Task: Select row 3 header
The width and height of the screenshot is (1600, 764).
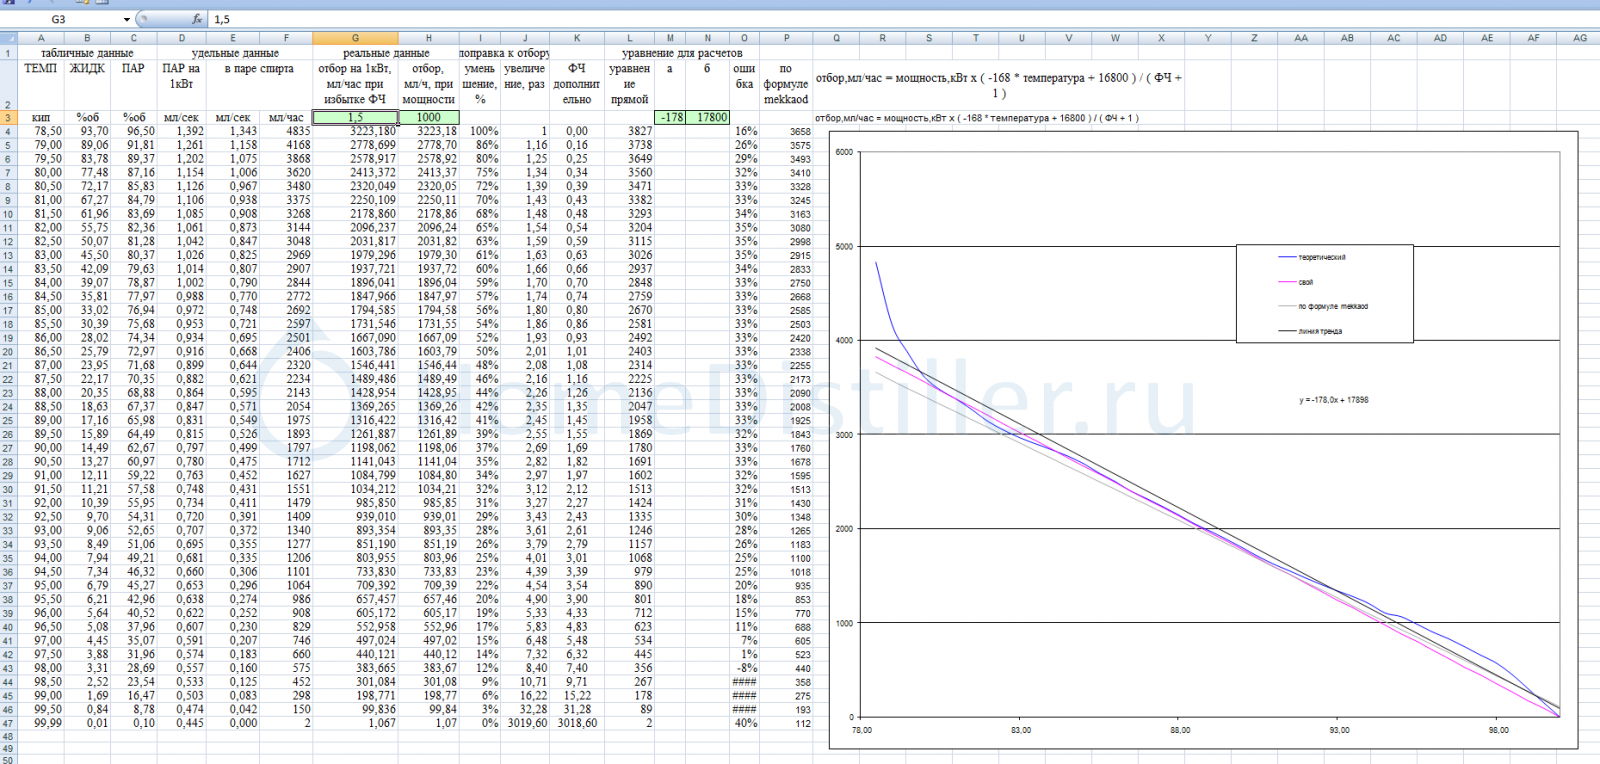Action: pyautogui.click(x=7, y=118)
